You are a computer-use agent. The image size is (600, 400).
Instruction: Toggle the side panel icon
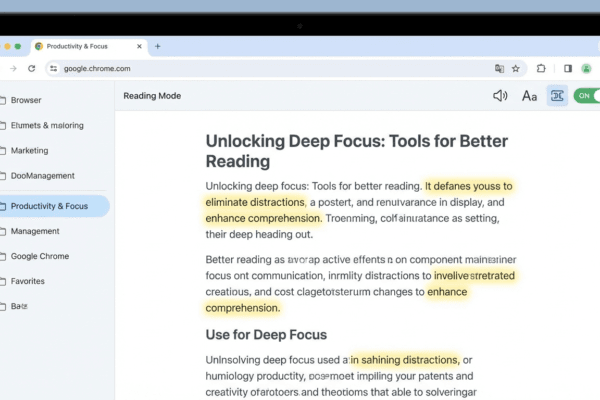coord(568,69)
